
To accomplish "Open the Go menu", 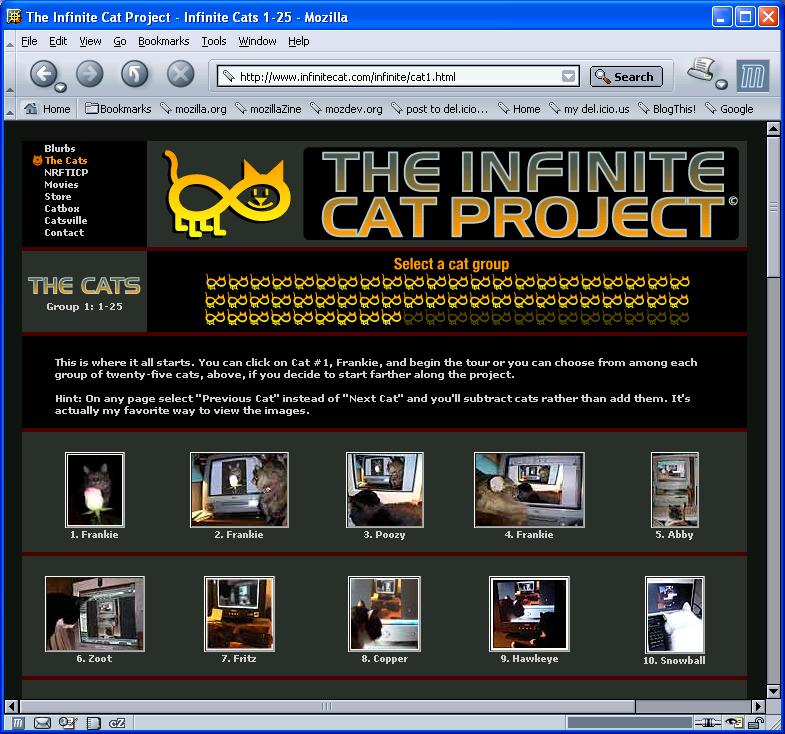I will click(x=120, y=41).
